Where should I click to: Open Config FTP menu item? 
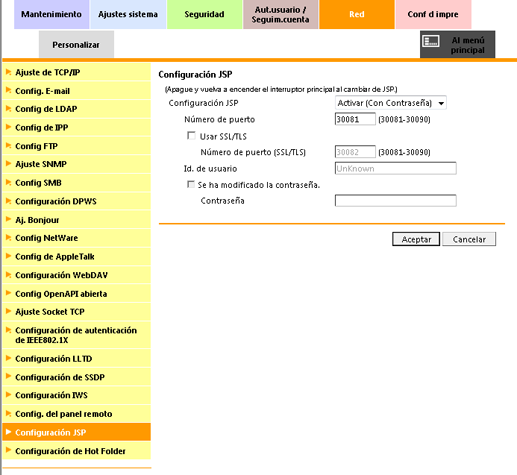click(76, 146)
